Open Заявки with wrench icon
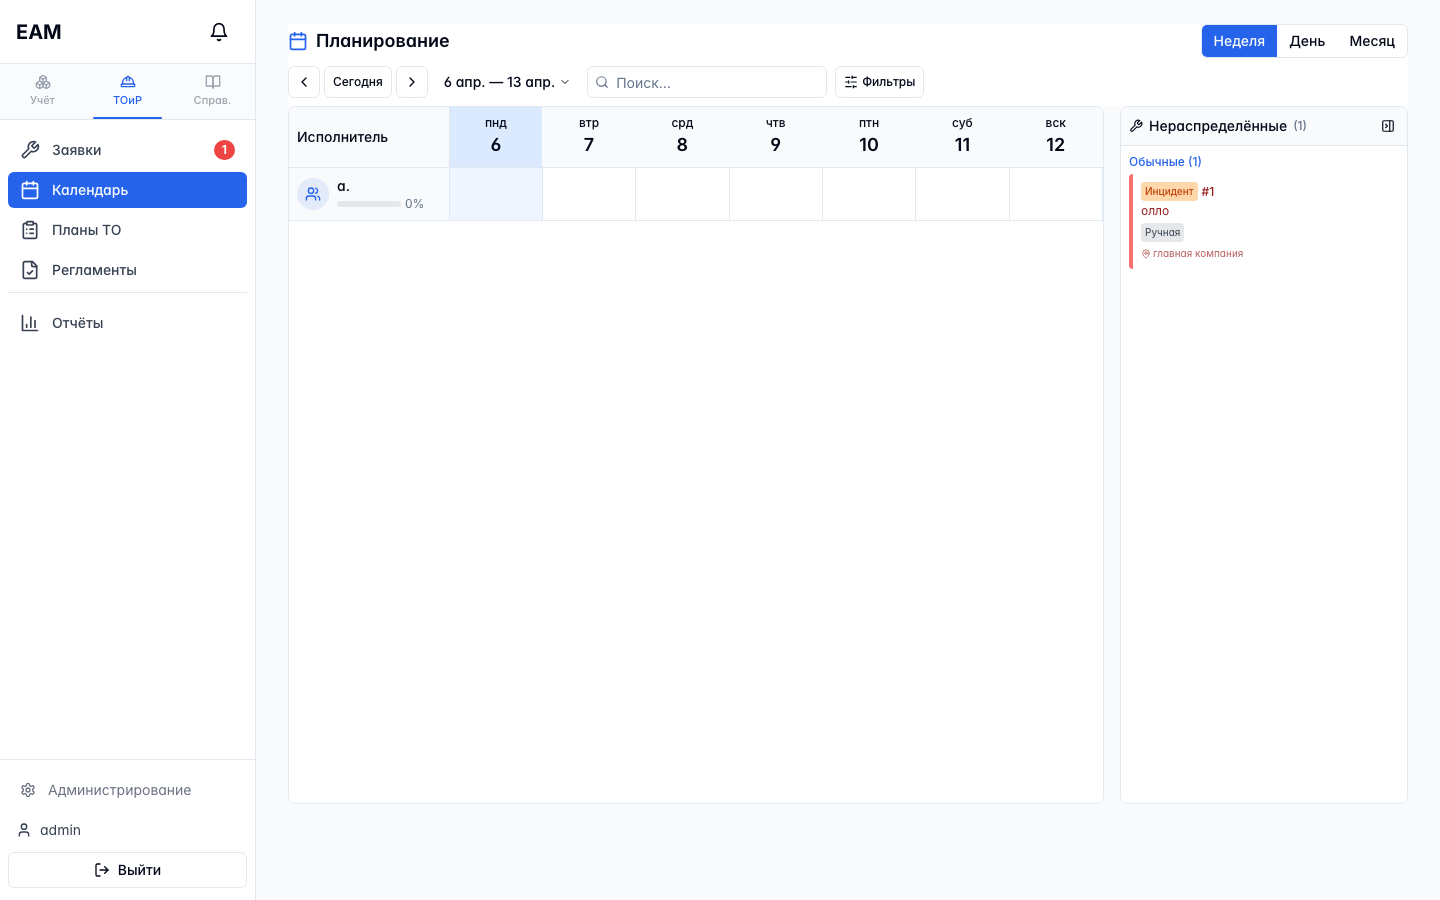Image resolution: width=1440 pixels, height=900 pixels. point(127,150)
